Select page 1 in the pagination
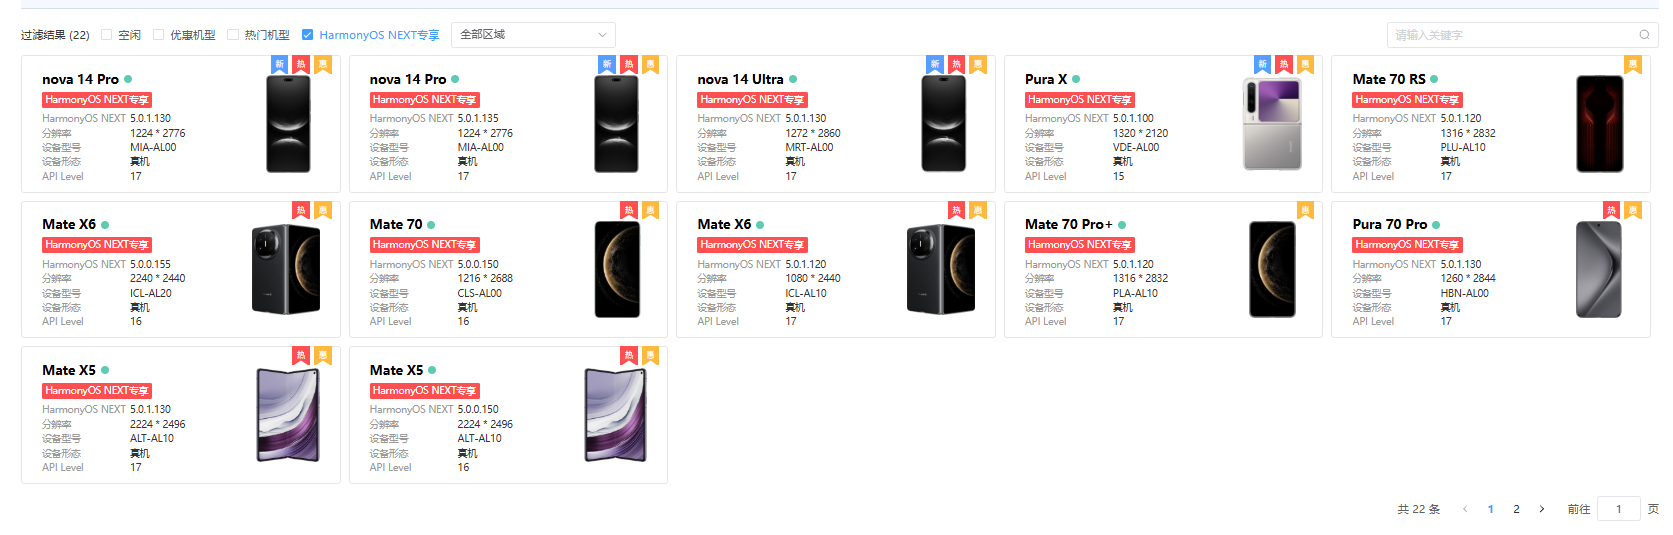The width and height of the screenshot is (1673, 535). point(1490,509)
